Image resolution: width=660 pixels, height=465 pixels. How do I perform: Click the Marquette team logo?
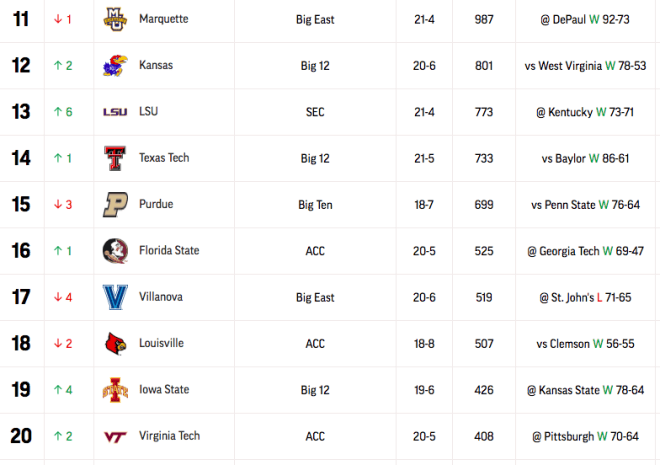[x=115, y=19]
